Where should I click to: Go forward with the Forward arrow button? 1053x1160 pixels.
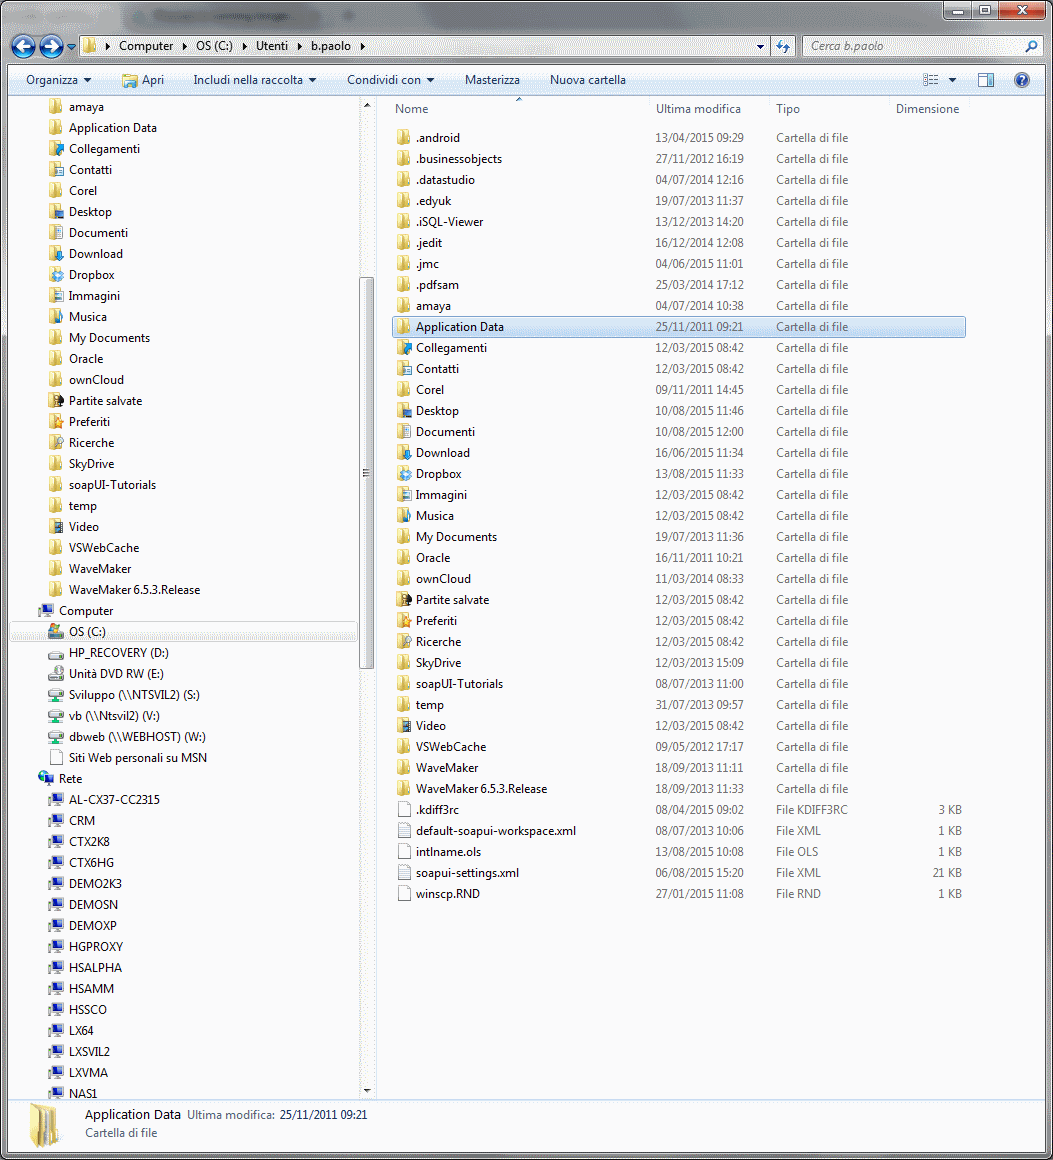(x=51, y=47)
